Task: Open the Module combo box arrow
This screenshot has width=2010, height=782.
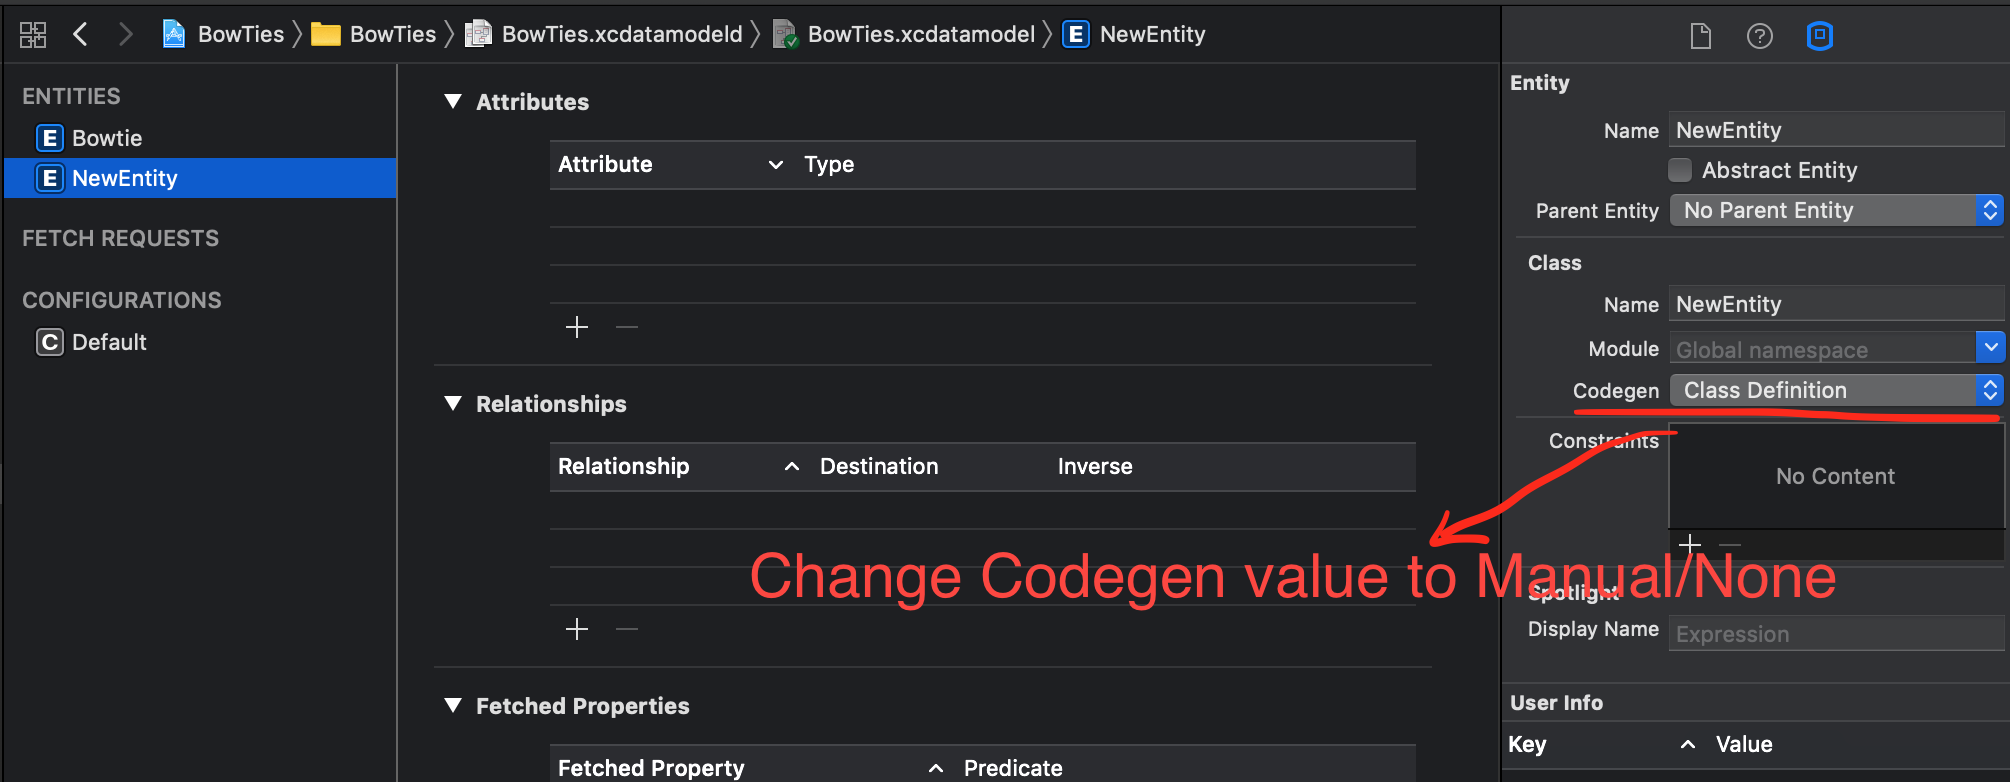Action: [x=1990, y=348]
